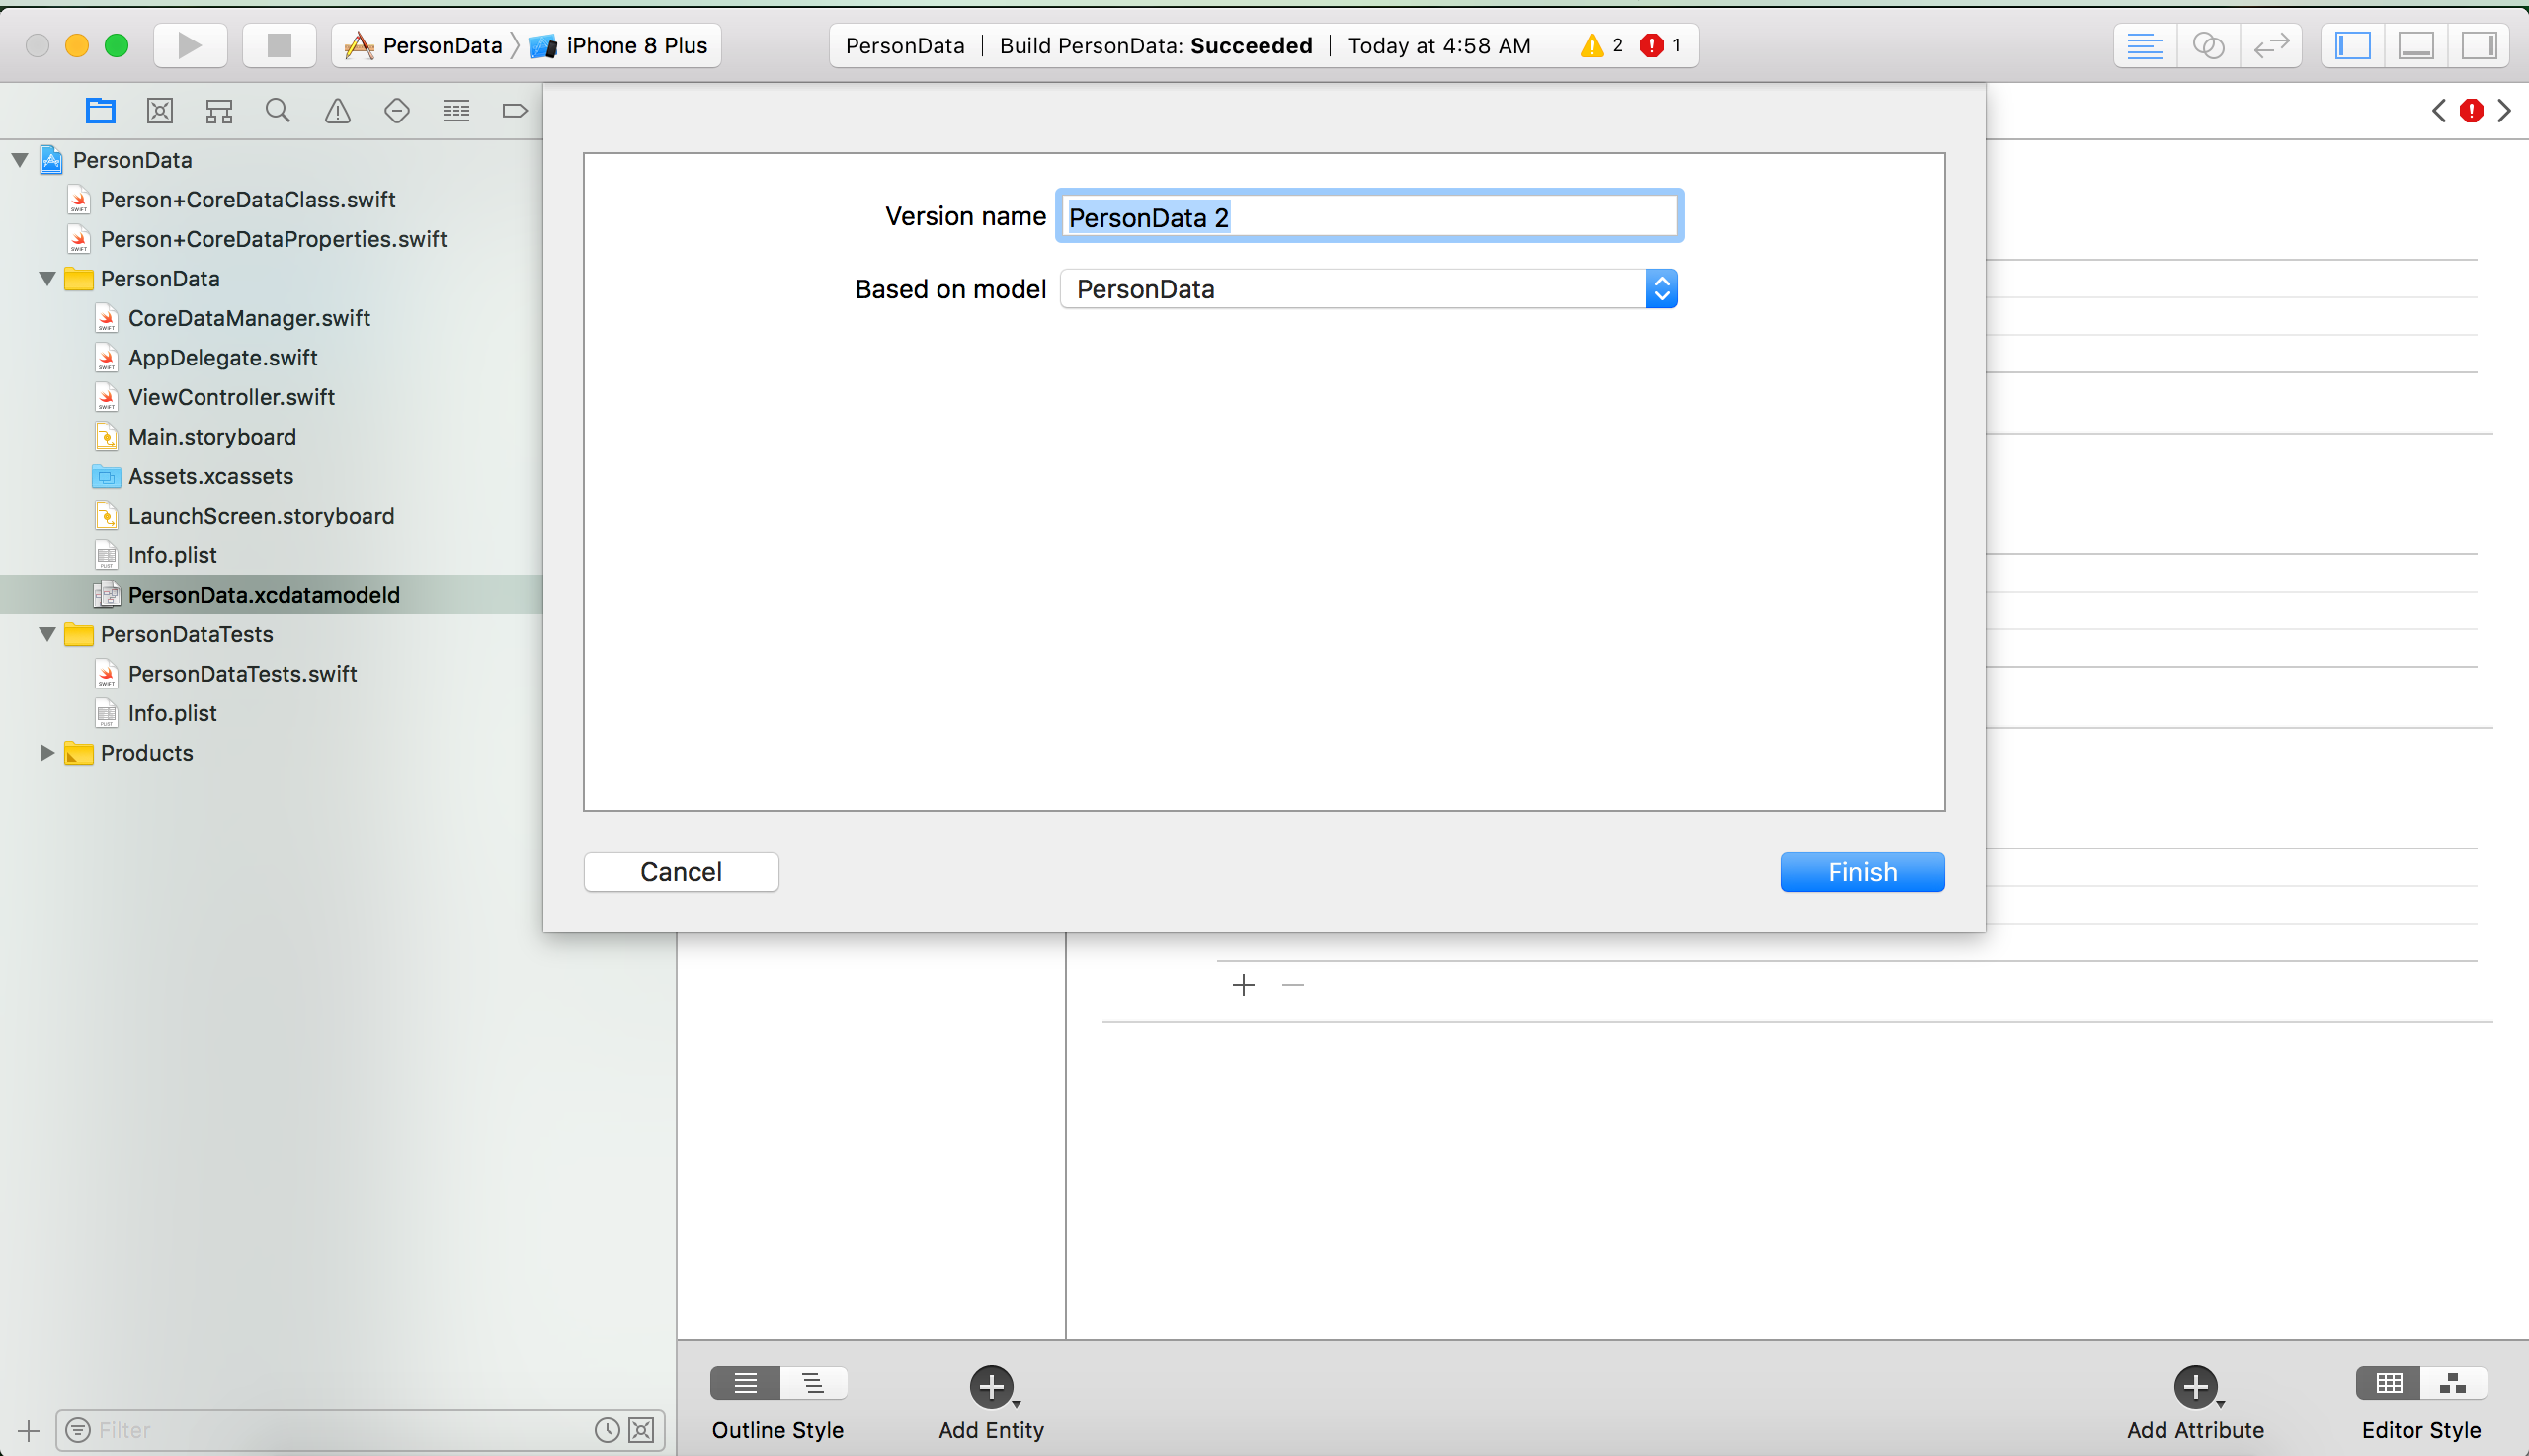Switch to the Version editor

point(2271,45)
